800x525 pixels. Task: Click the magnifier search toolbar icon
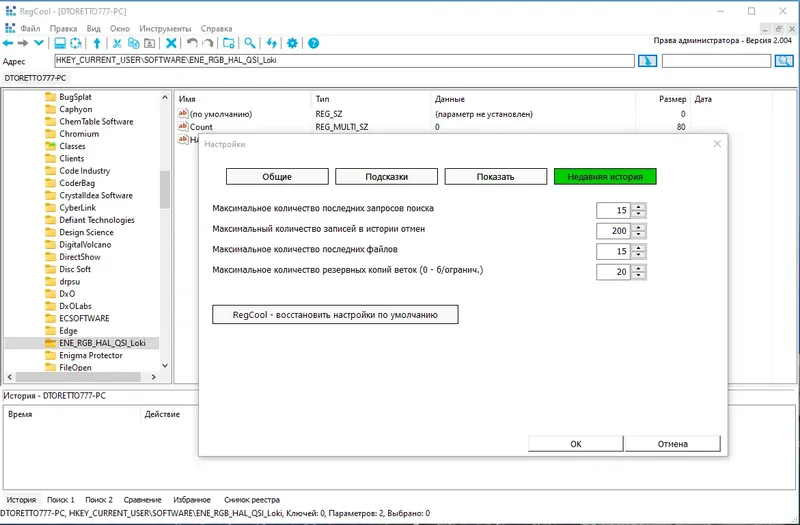pos(249,43)
